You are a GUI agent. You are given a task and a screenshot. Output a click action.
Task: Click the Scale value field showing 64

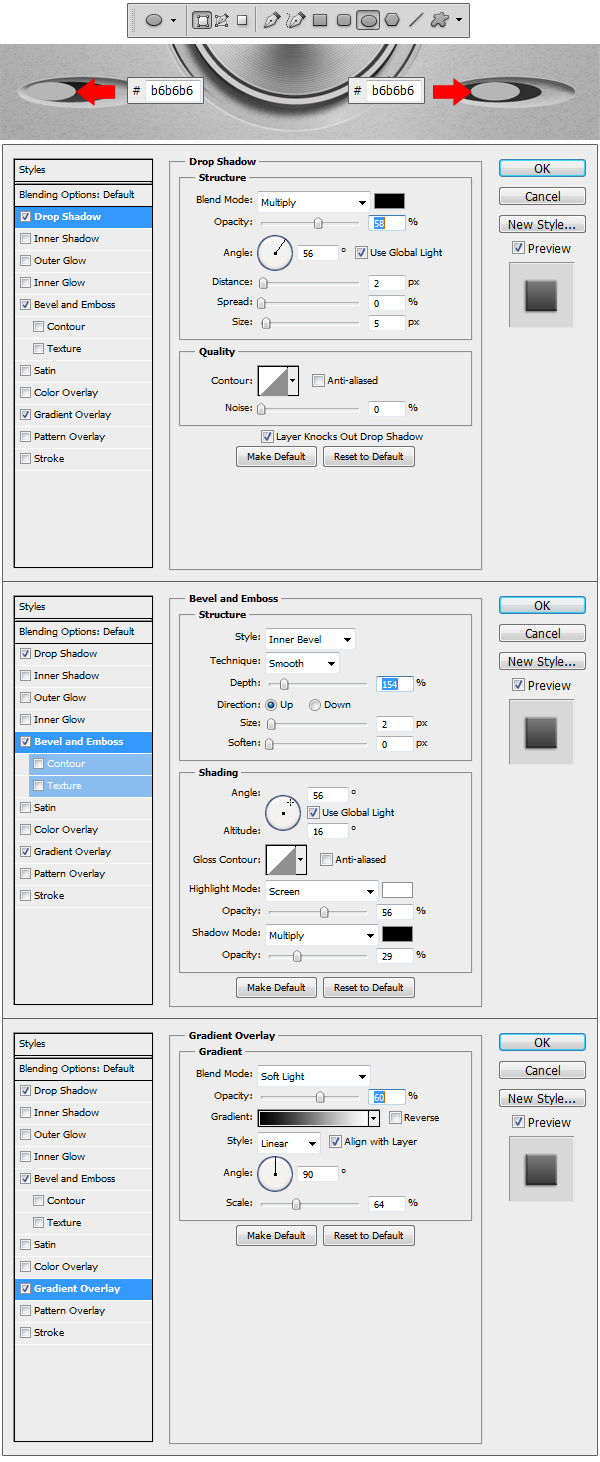pyautogui.click(x=386, y=1203)
